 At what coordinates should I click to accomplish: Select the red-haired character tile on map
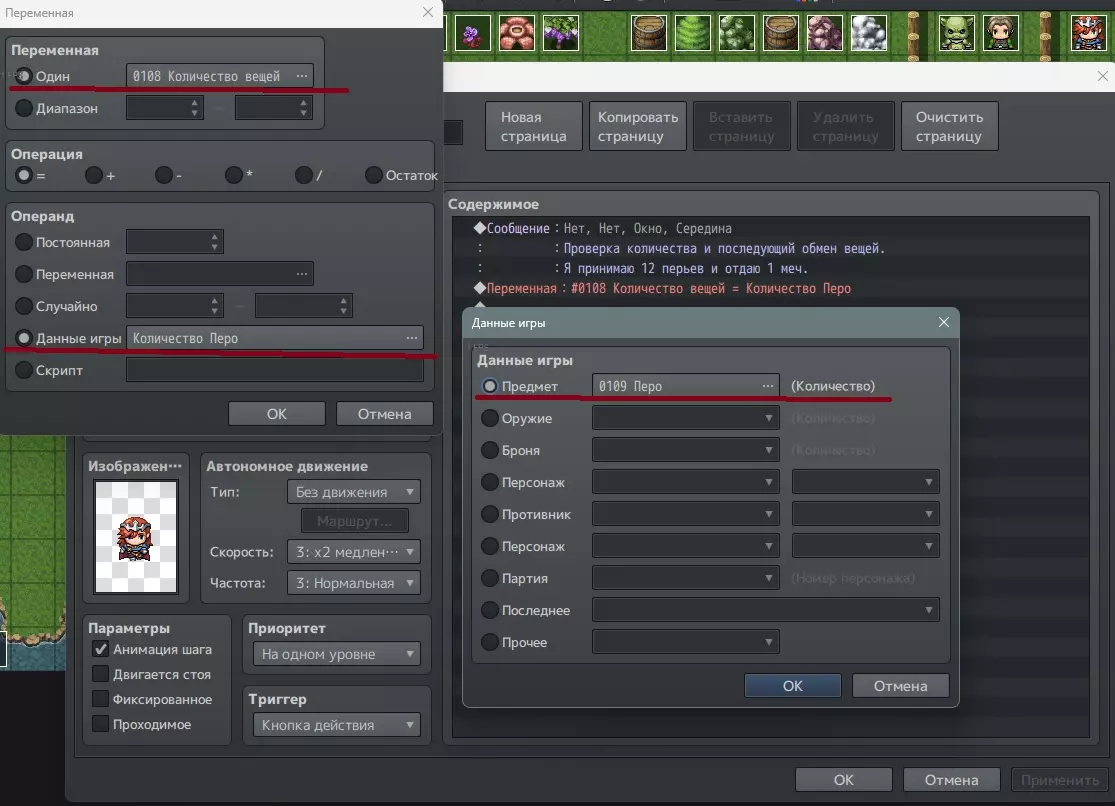tap(1089, 33)
